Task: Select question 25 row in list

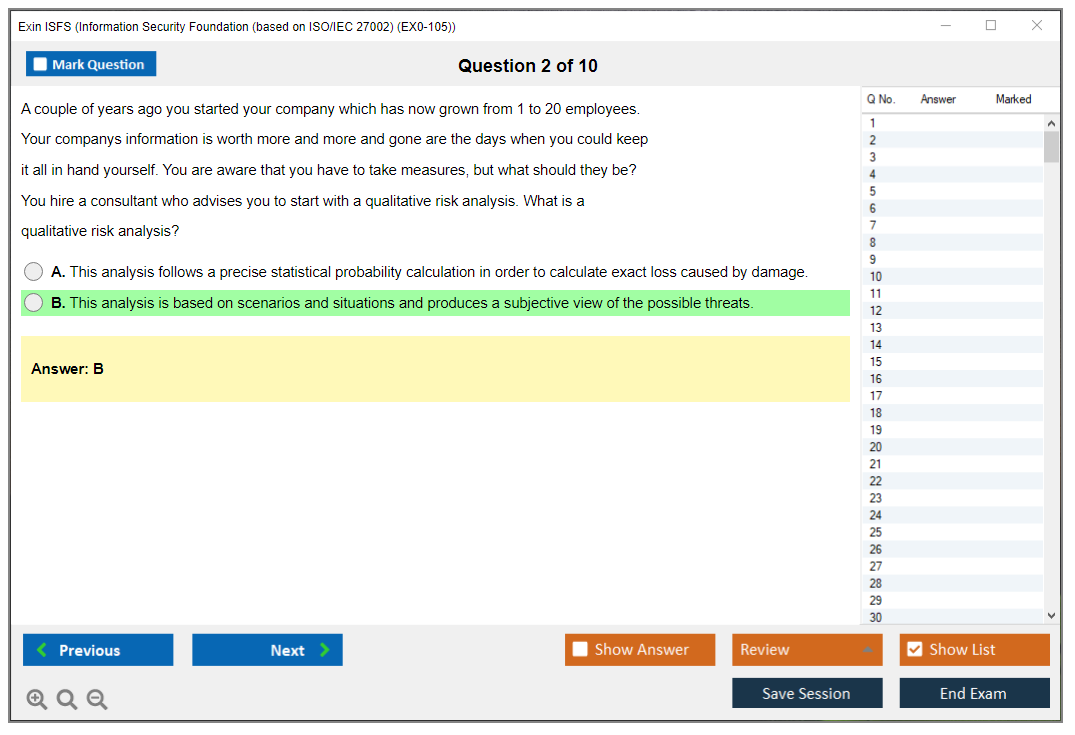Action: tap(876, 532)
